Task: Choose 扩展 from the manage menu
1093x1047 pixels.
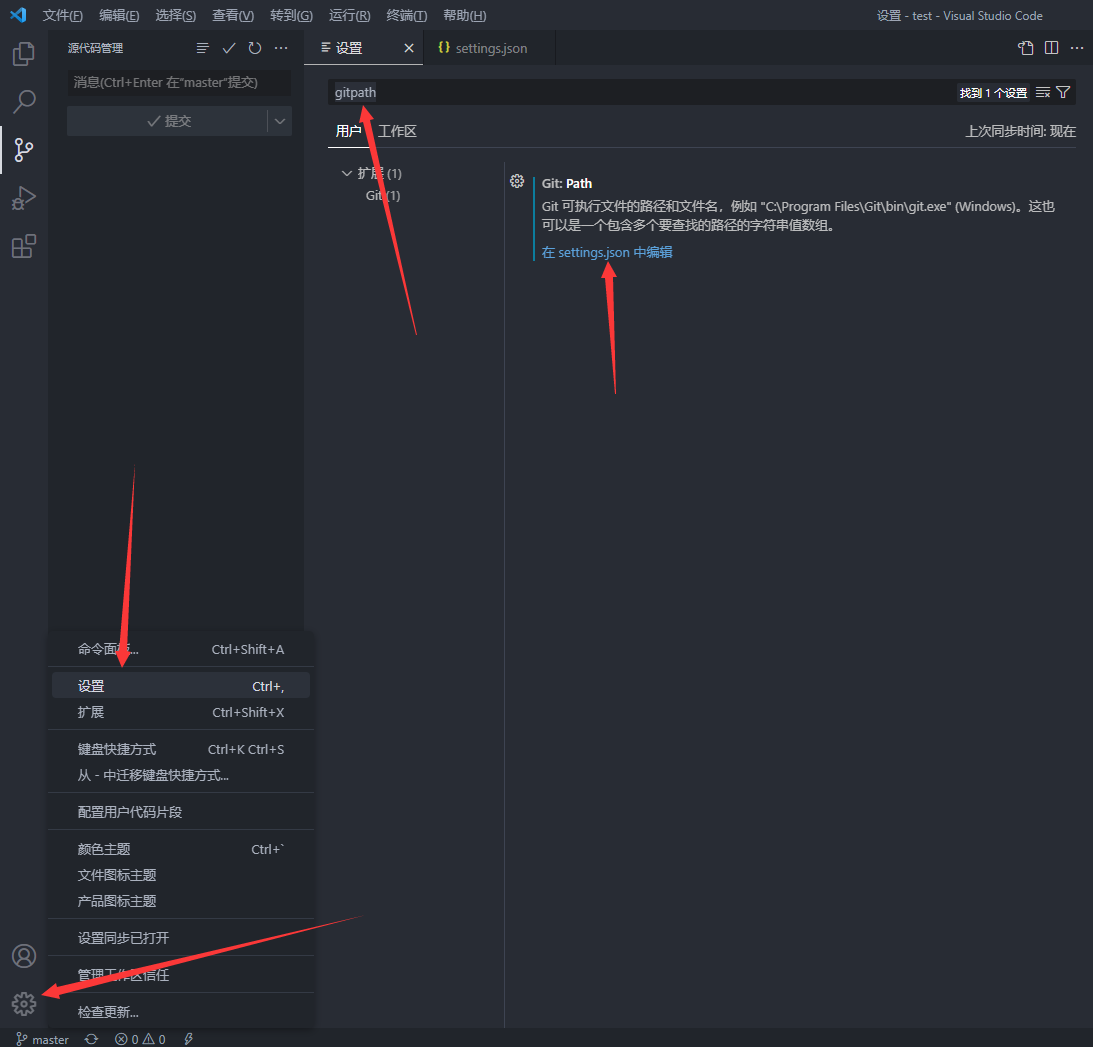Action: click(x=181, y=712)
